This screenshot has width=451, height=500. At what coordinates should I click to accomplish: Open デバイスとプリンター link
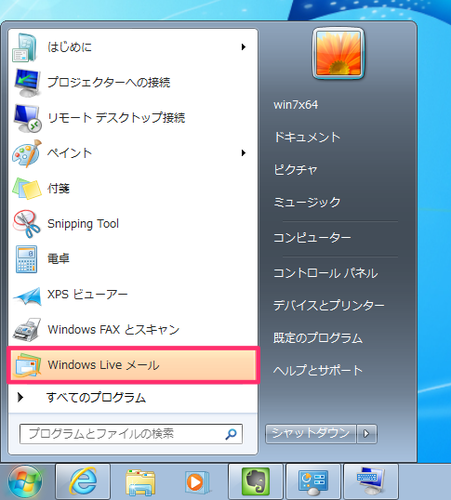tap(329, 305)
